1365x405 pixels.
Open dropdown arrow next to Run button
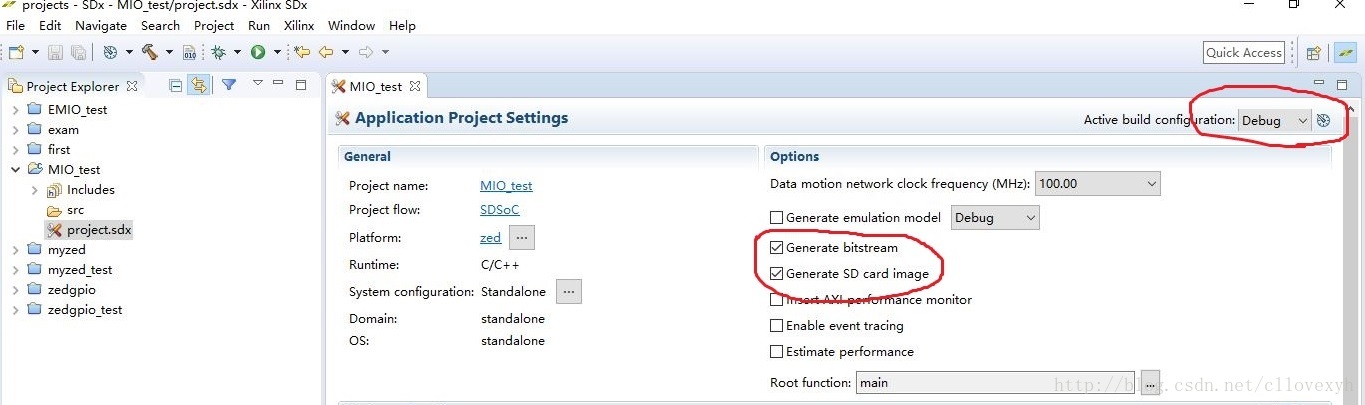(277, 52)
